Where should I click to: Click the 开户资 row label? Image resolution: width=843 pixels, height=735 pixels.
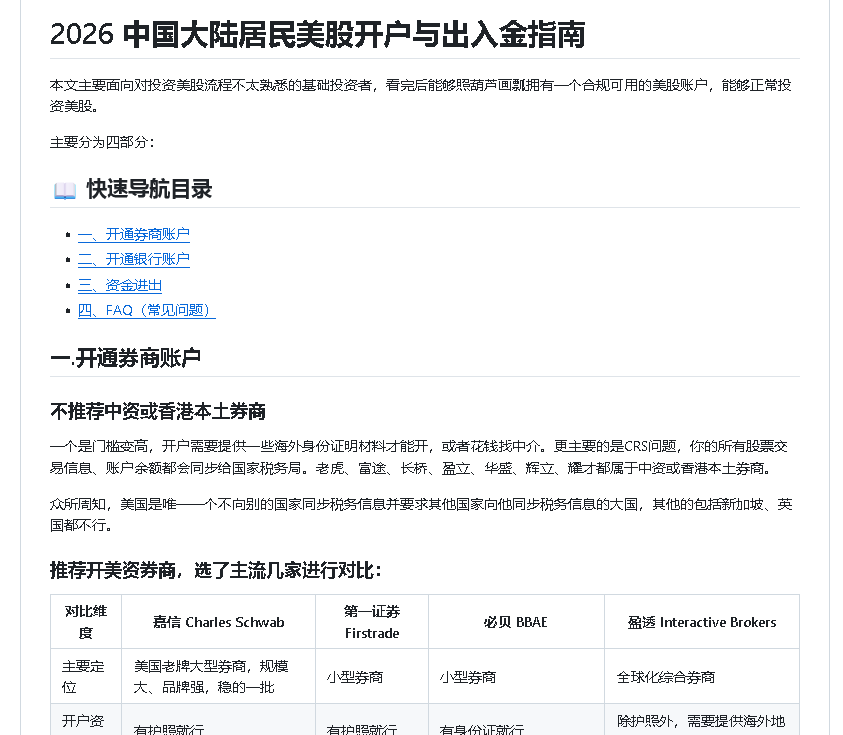(86, 720)
